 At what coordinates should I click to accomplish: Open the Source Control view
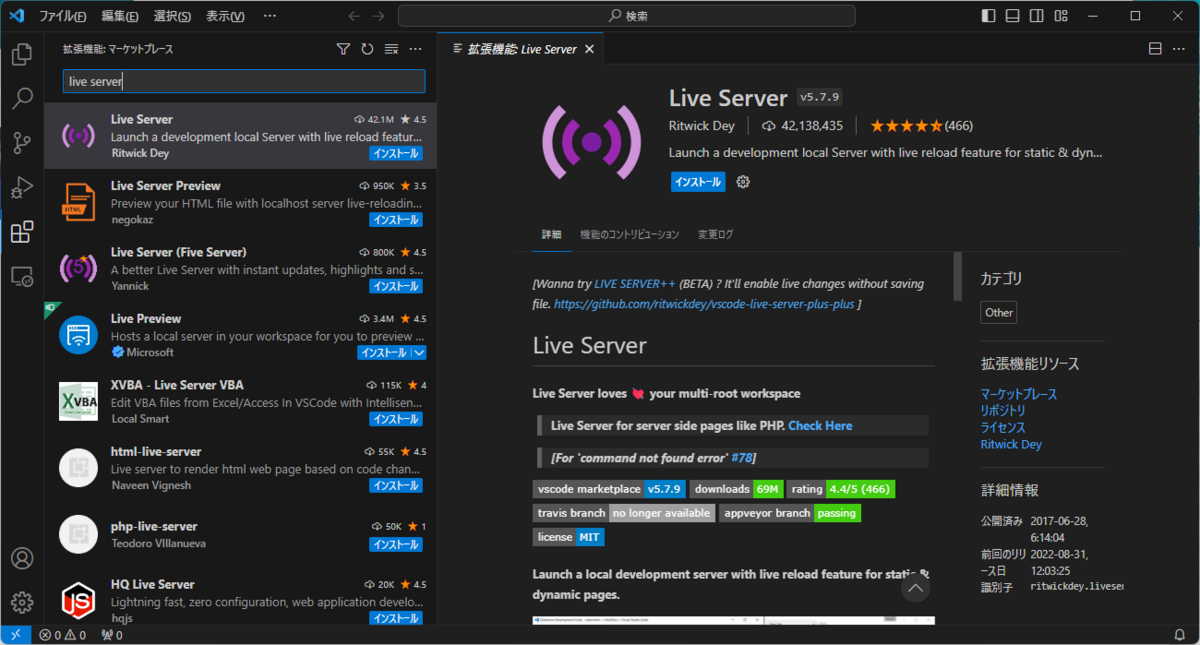22,143
